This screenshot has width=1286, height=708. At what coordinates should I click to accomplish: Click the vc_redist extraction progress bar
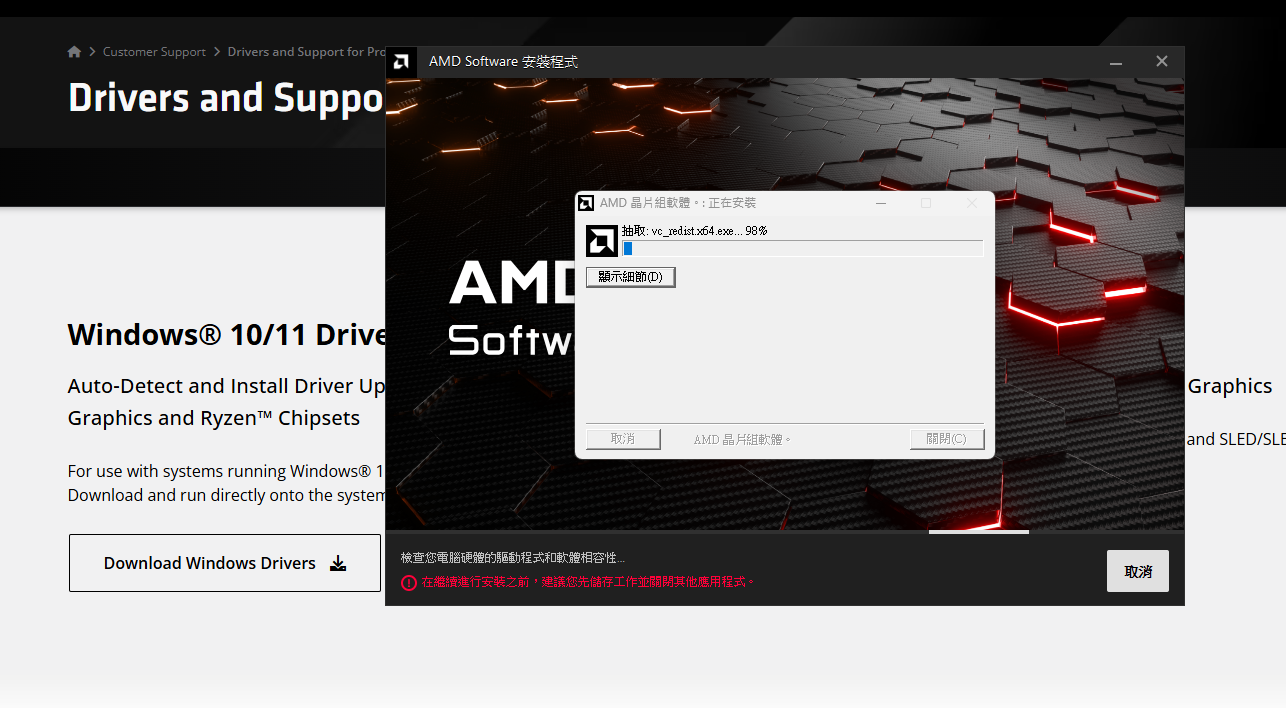click(802, 249)
